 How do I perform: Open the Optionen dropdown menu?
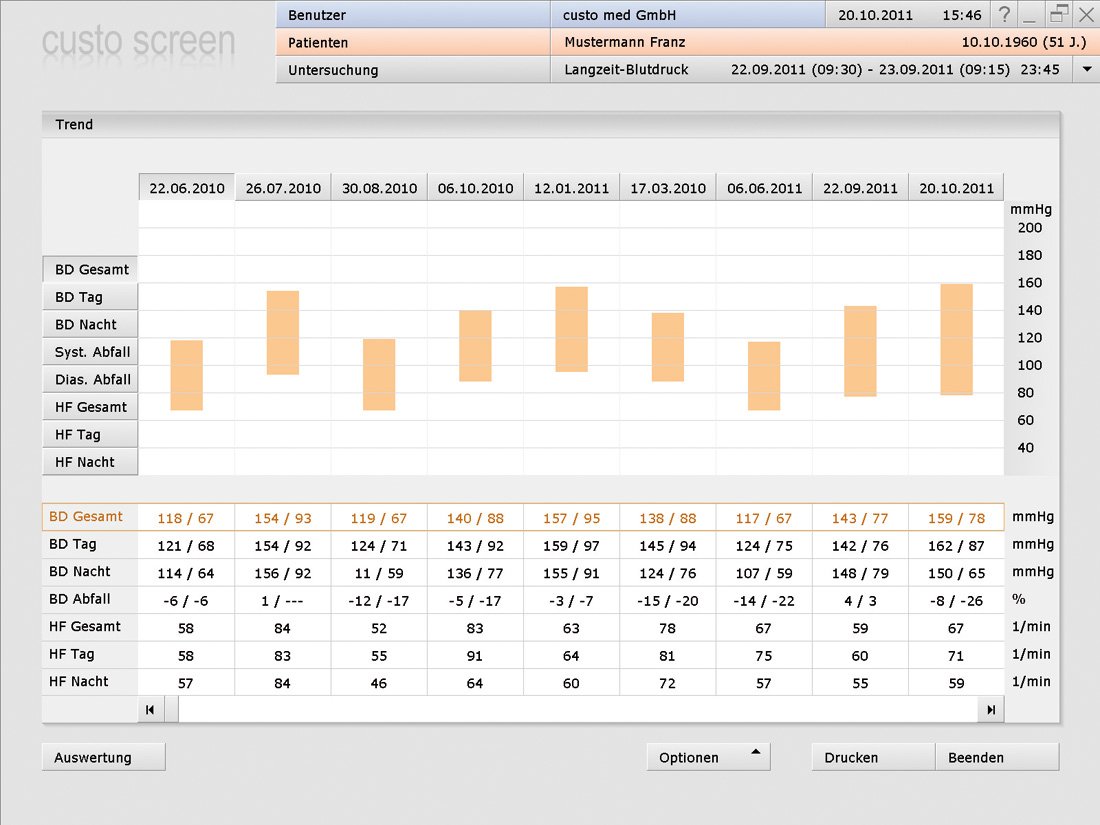click(708, 757)
